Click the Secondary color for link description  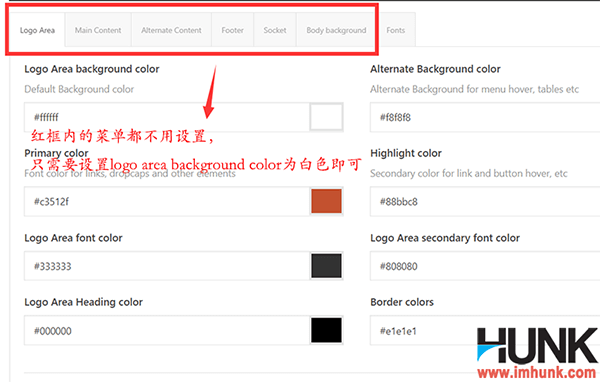(x=469, y=173)
